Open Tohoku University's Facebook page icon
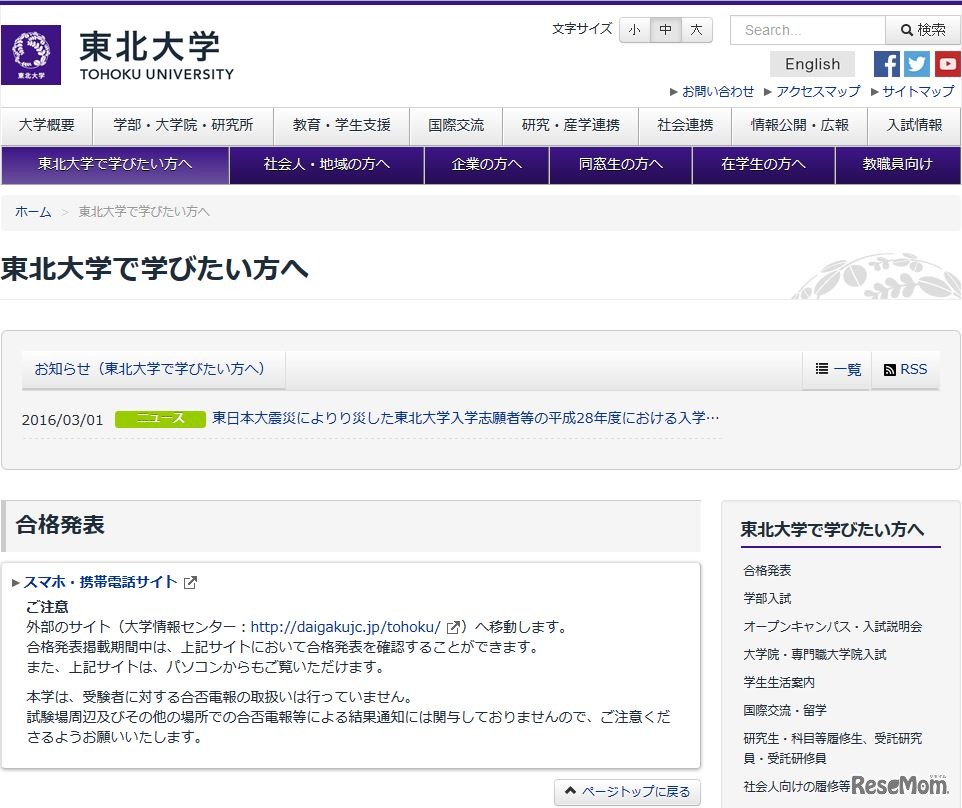962x808 pixels. point(886,64)
